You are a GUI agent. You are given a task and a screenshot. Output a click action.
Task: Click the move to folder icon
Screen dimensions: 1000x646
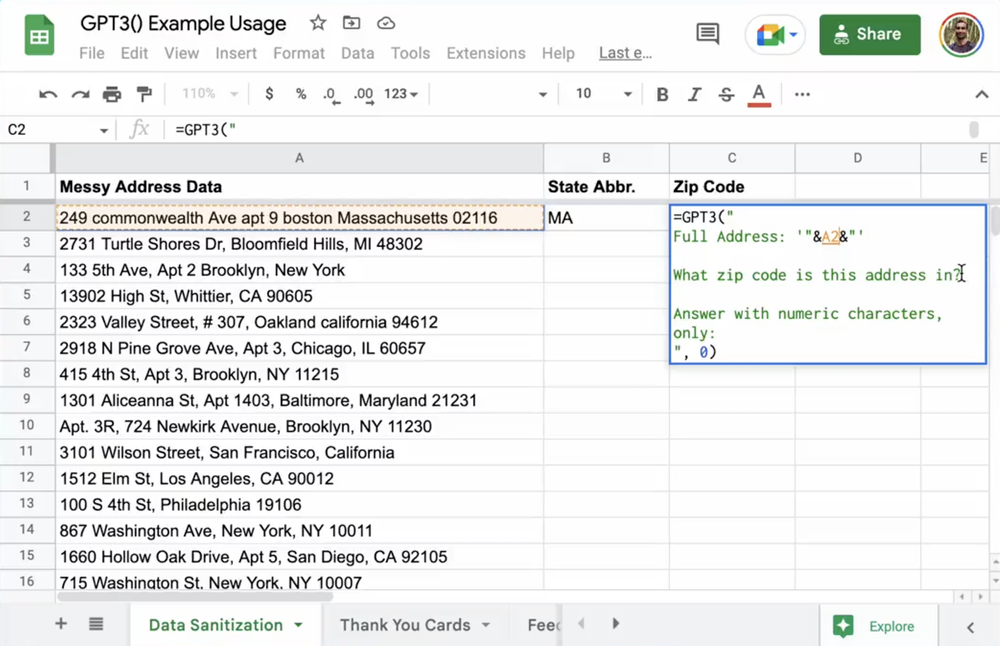351,24
